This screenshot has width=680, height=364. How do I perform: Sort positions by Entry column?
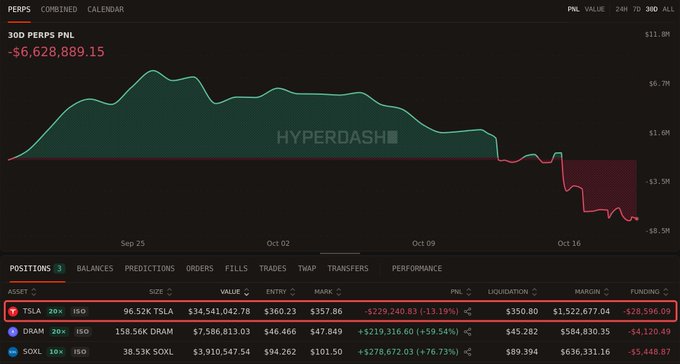281,292
